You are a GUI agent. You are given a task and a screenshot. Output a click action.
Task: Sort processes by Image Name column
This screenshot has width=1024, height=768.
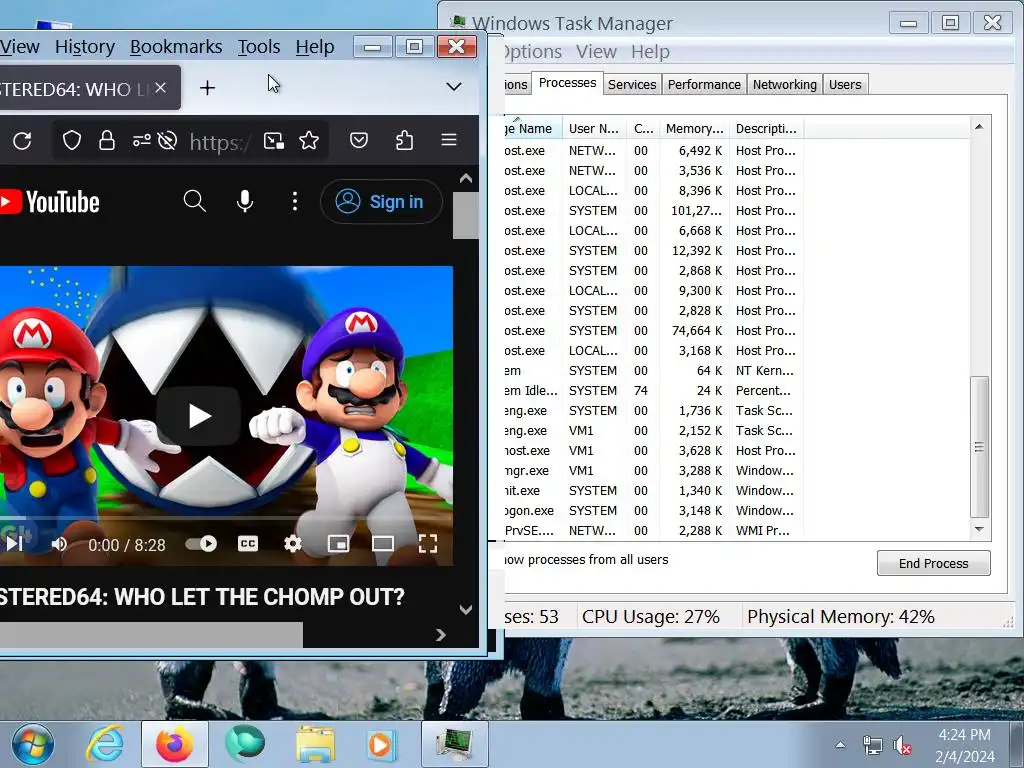pyautogui.click(x=533, y=129)
